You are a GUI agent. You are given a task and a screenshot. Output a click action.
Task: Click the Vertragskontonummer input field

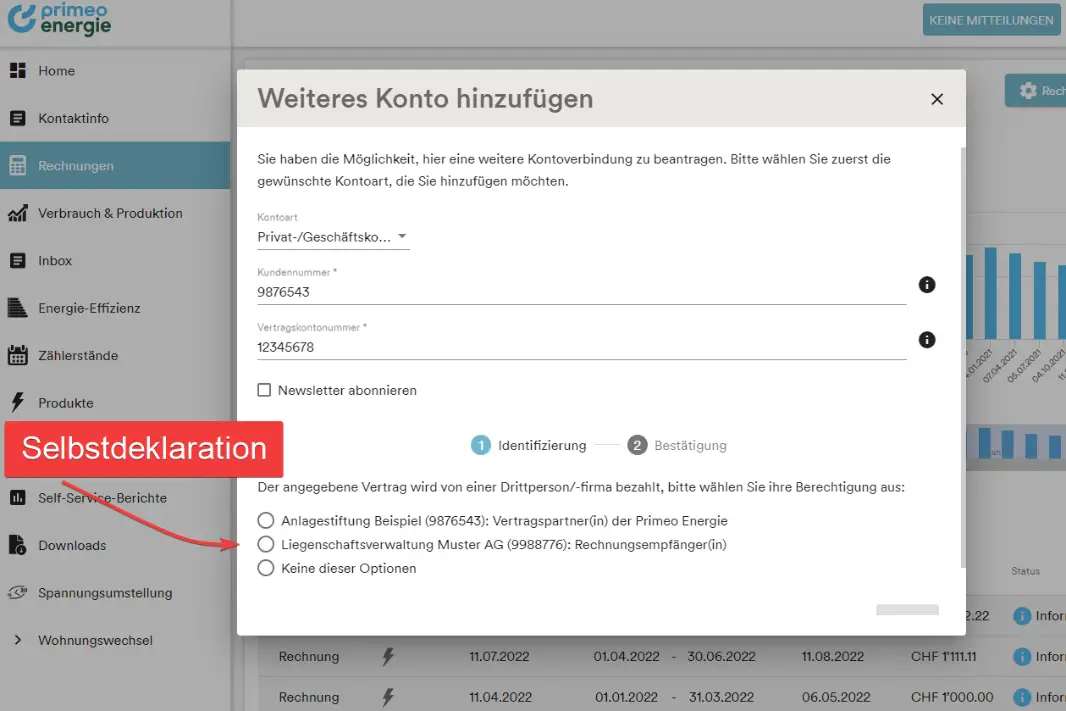click(x=580, y=347)
